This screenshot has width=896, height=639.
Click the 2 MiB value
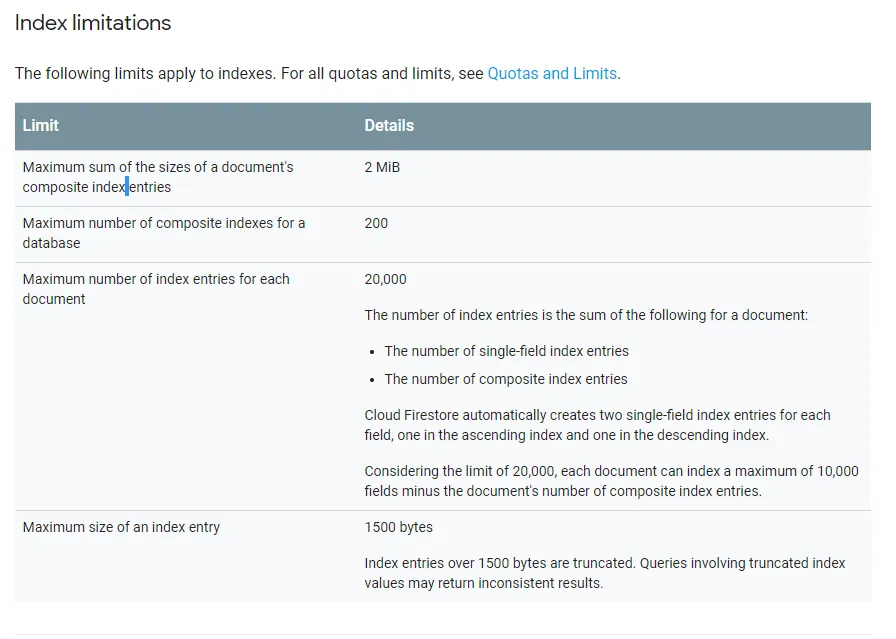click(382, 167)
